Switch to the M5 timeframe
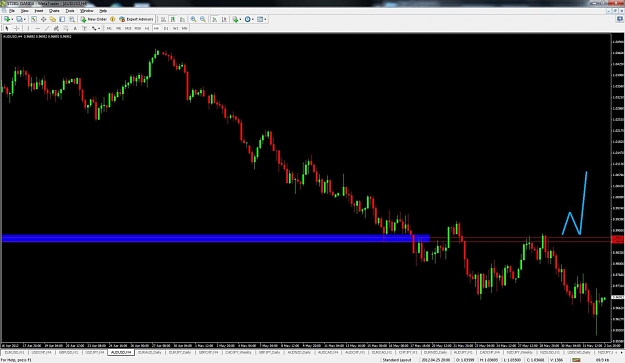This screenshot has width=625, height=363. point(118,28)
